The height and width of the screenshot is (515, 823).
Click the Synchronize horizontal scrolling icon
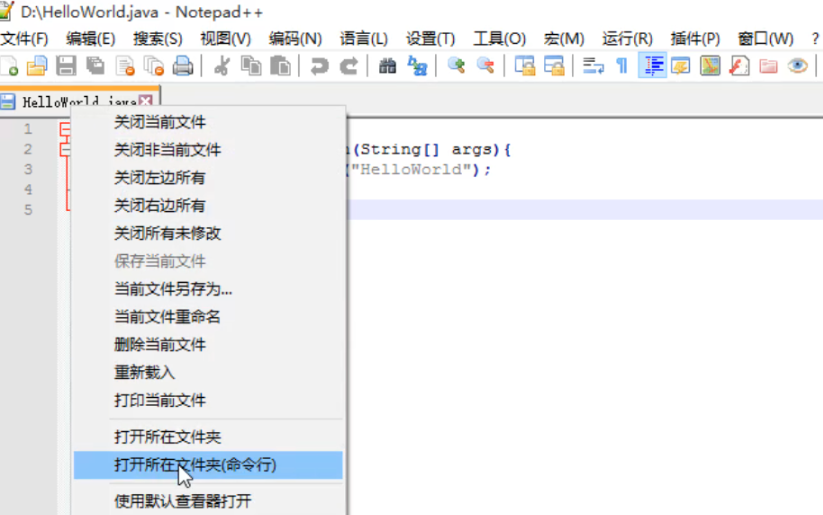coord(554,66)
